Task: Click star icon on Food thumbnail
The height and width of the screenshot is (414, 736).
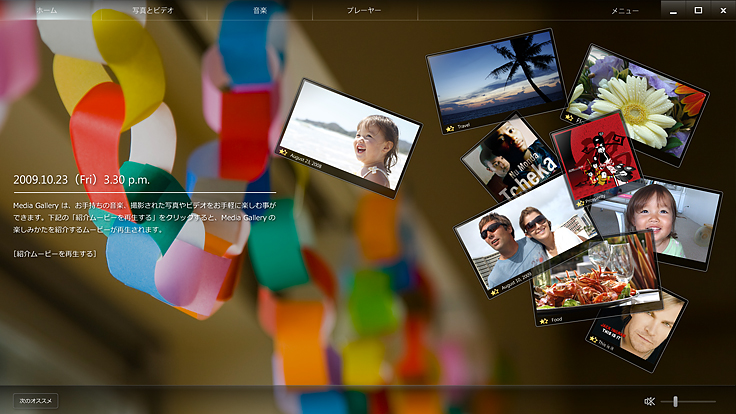Action: (543, 321)
